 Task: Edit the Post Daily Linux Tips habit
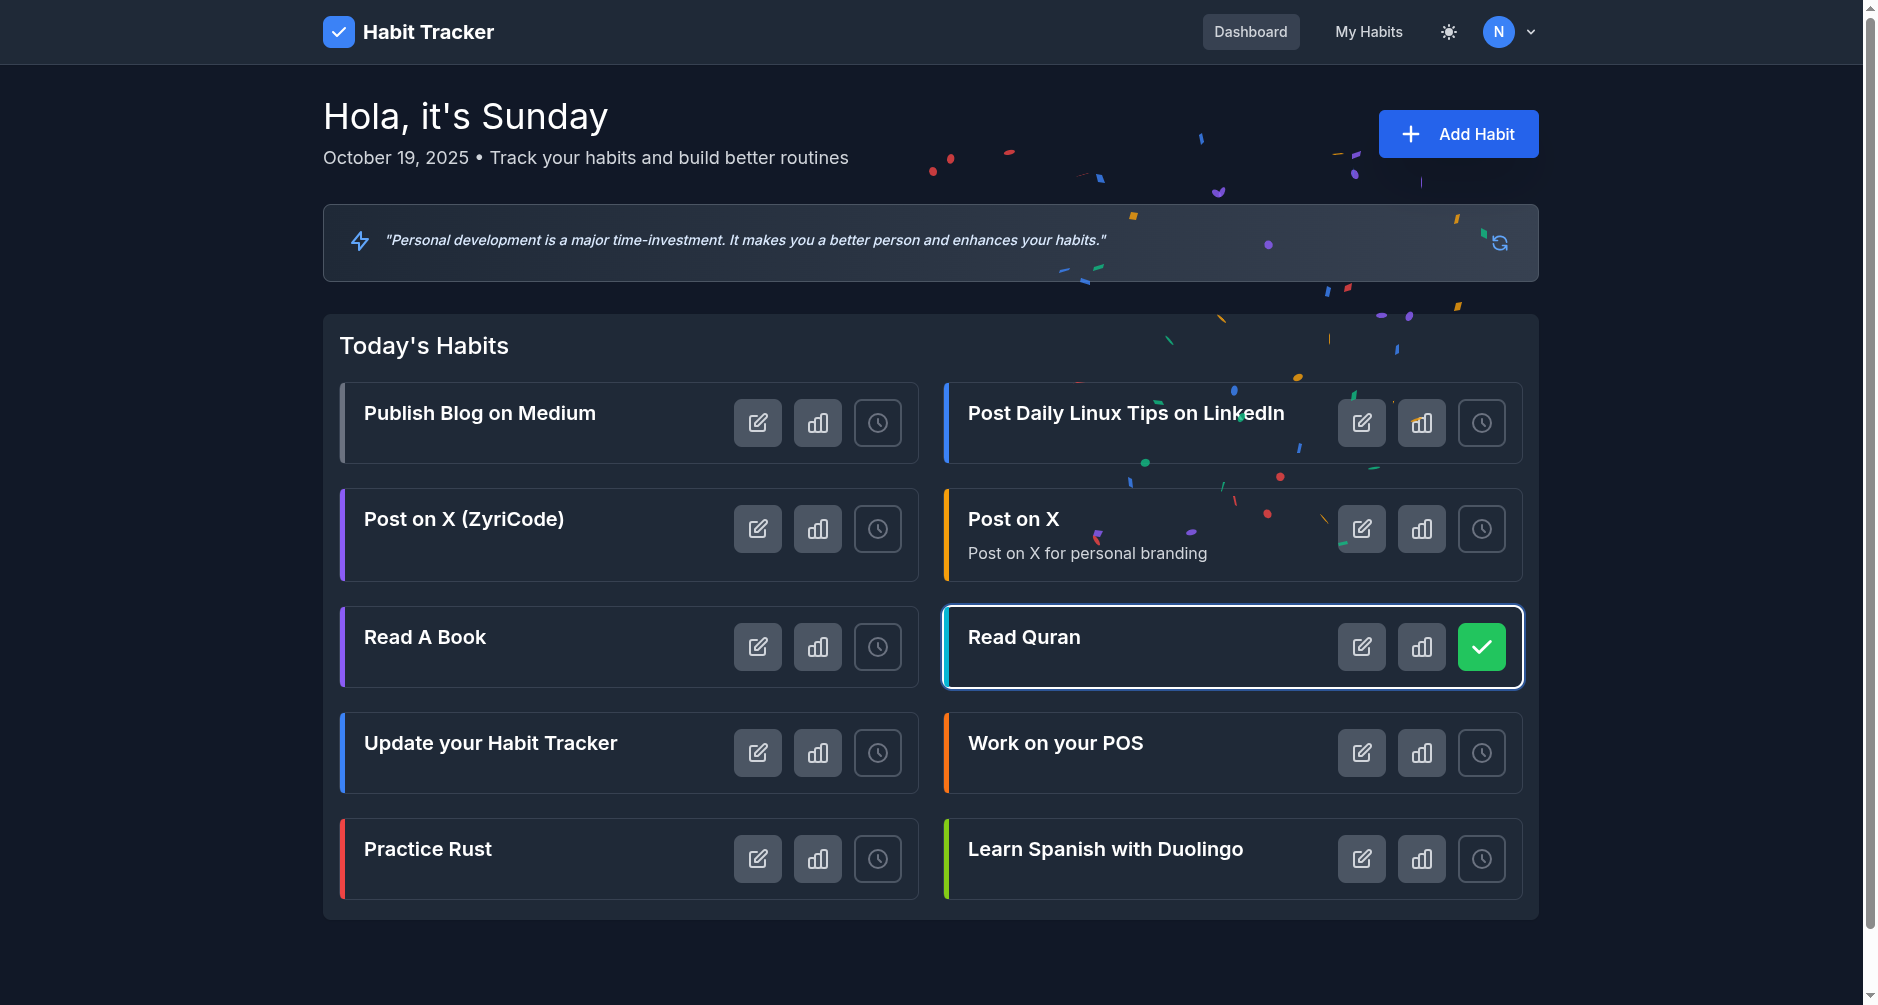[1361, 422]
